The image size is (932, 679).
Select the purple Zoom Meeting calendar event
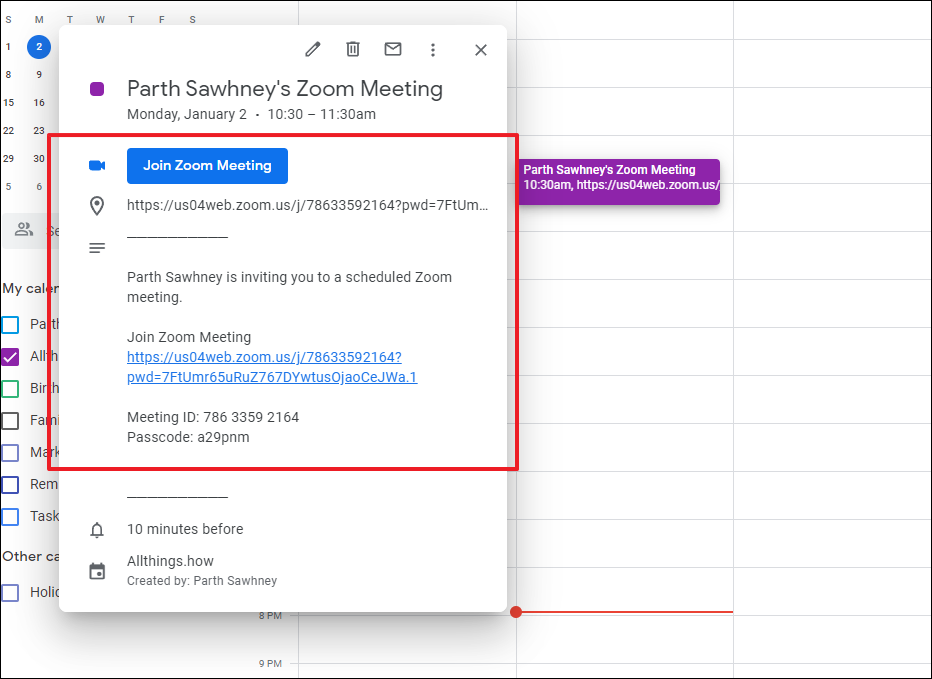[619, 182]
